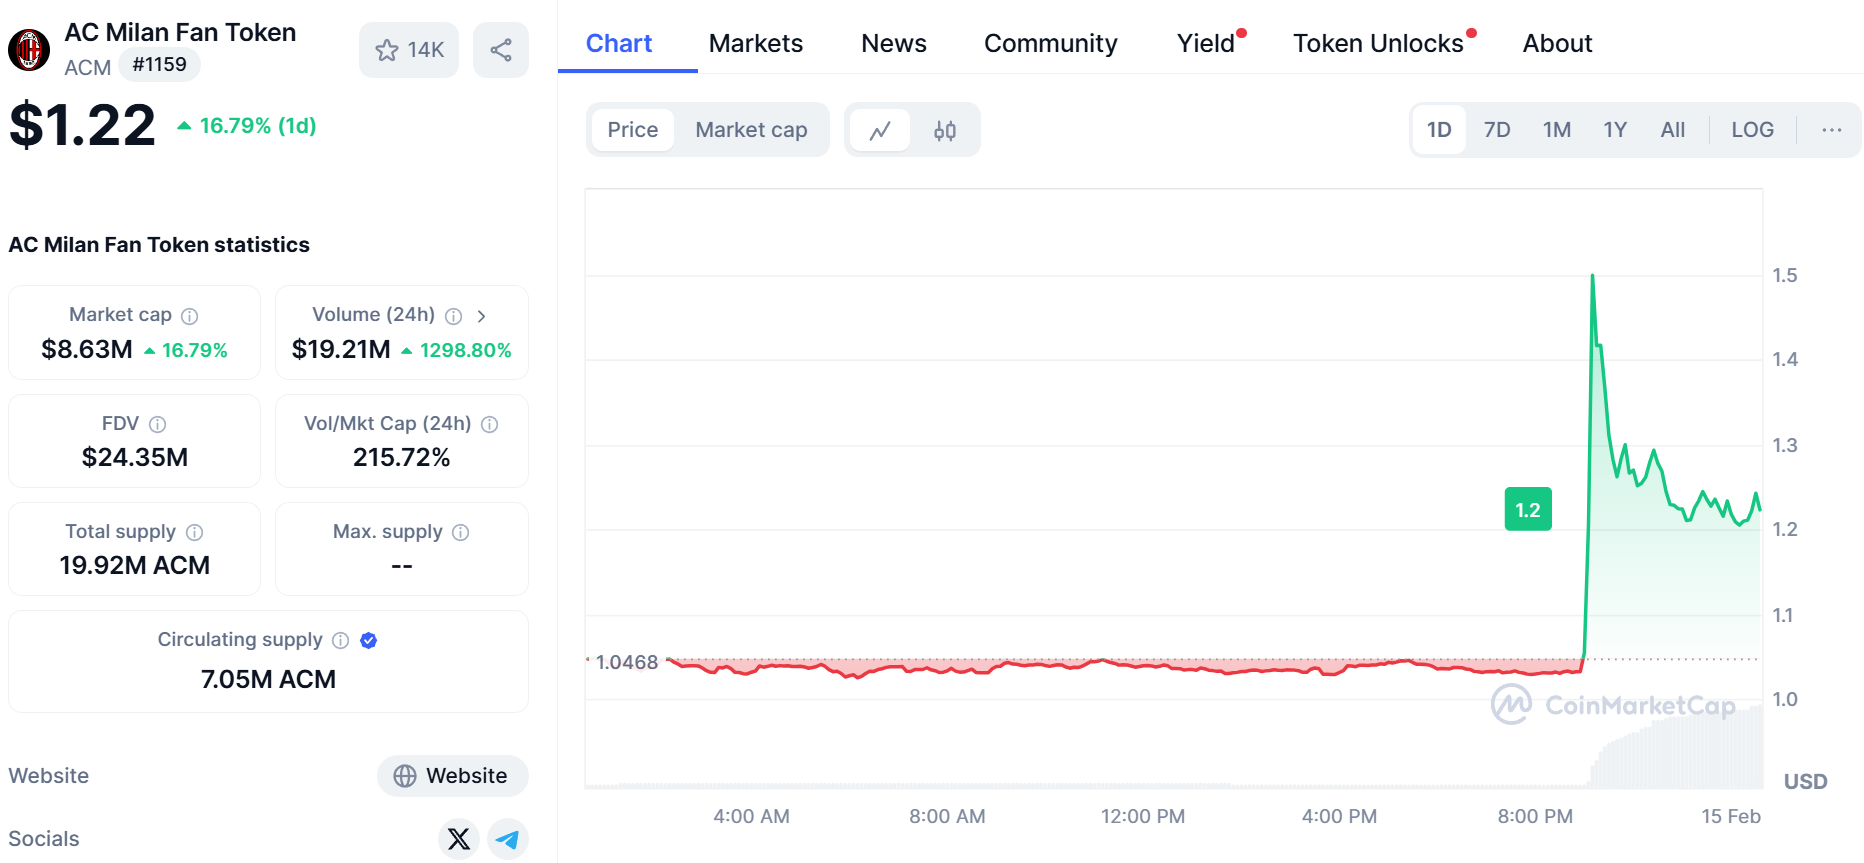The width and height of the screenshot is (1864, 863).
Task: Toggle chart to Market cap view
Action: [x=751, y=130]
